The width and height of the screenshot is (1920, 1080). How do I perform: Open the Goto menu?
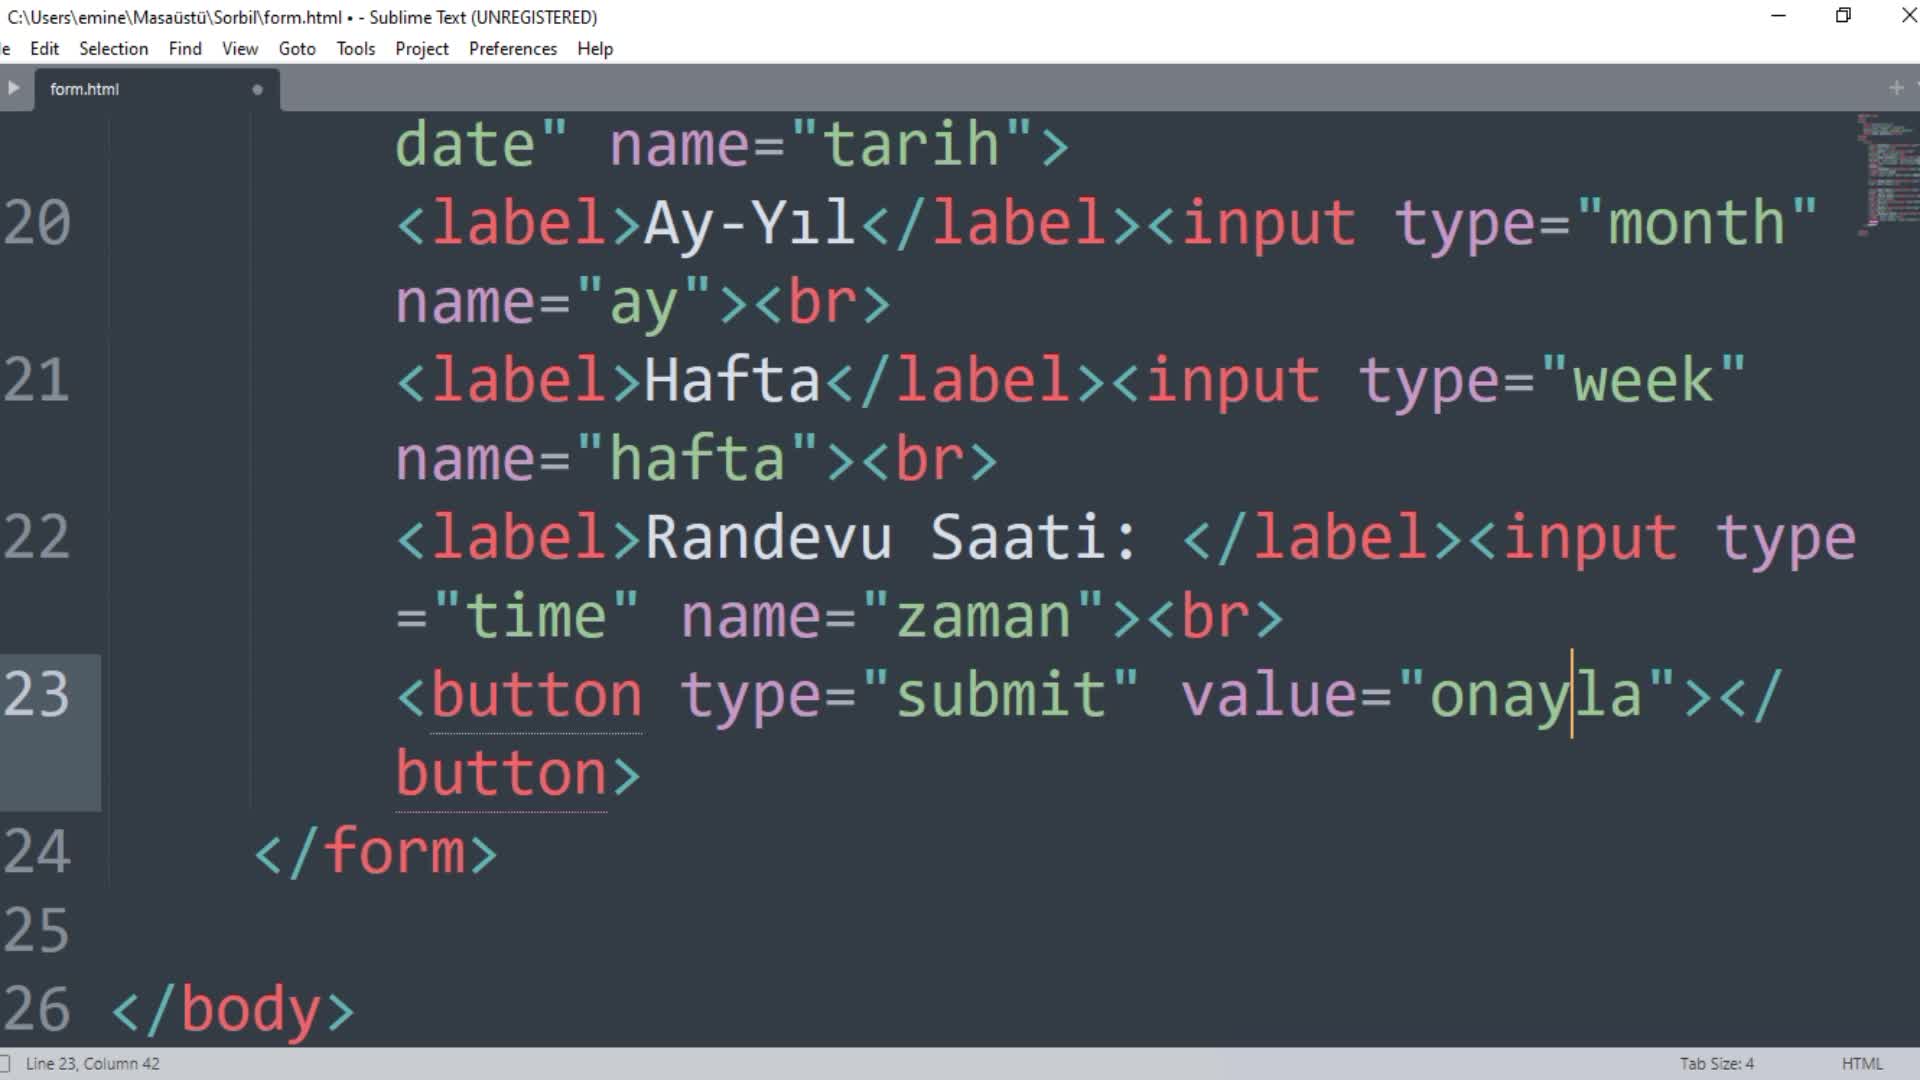click(297, 48)
